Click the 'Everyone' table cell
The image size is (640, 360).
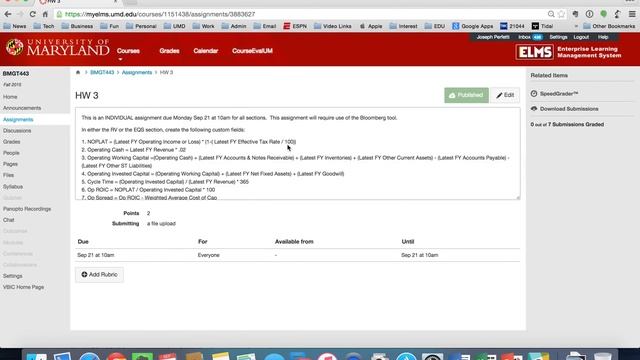(x=209, y=255)
